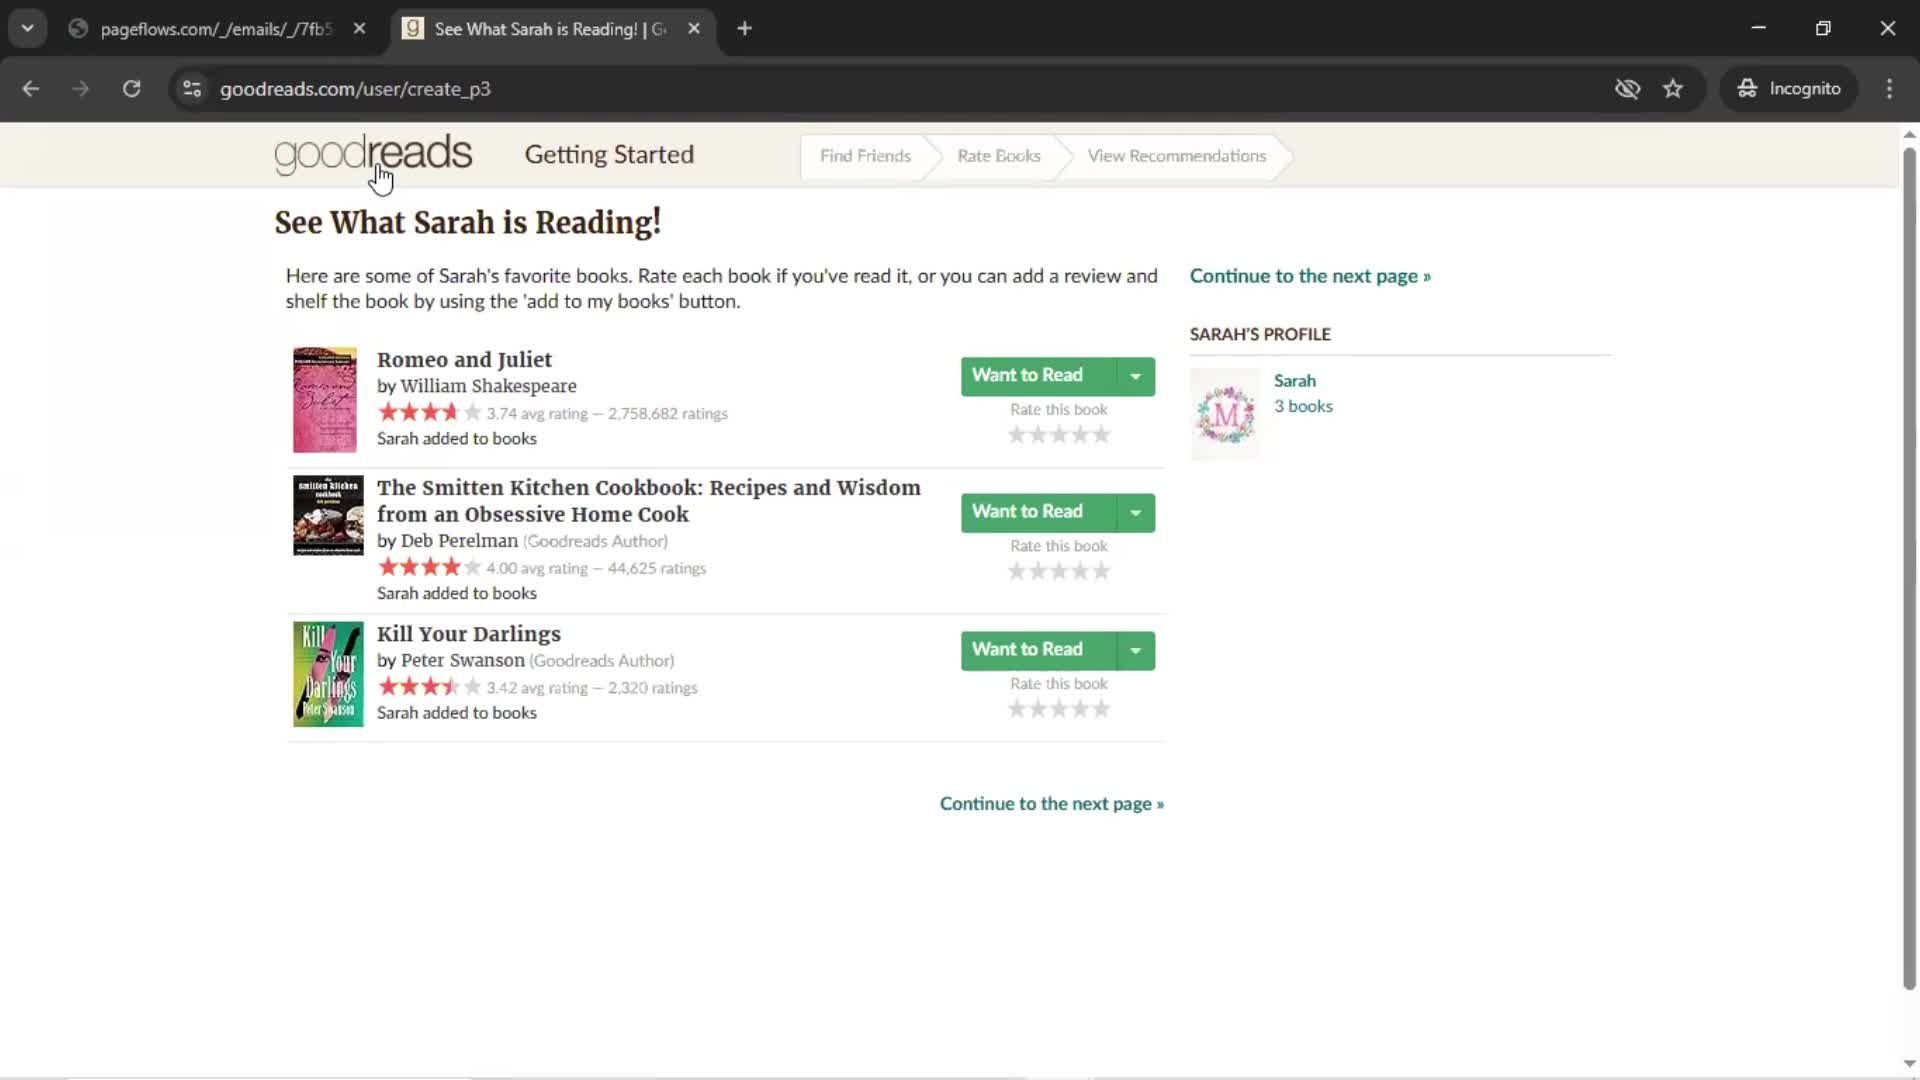Select the View Recommendations step
Screen dimensions: 1920x1080
tap(1177, 156)
